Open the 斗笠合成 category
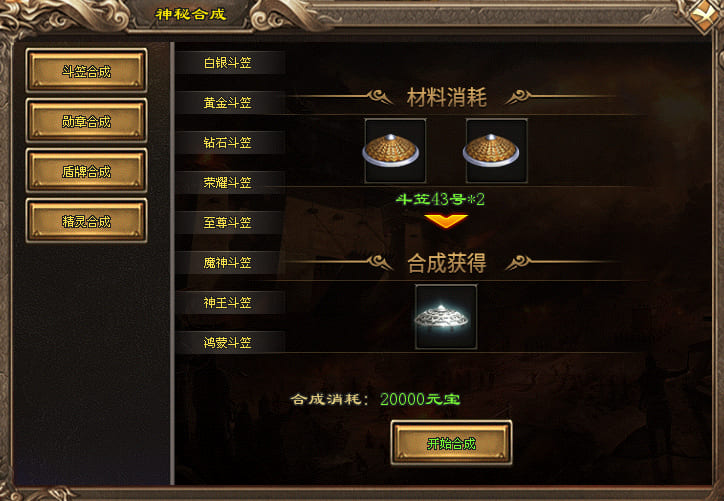The height and width of the screenshot is (501, 724). (86, 71)
